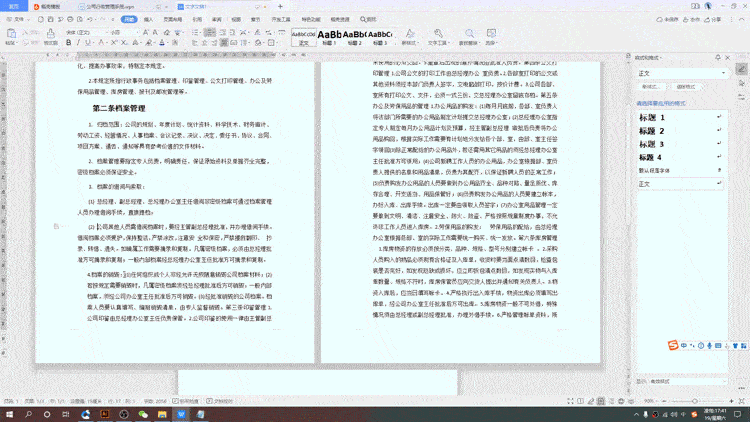The height and width of the screenshot is (422, 750).
Task: Increase font size with the larger A icon
Action: point(146,33)
